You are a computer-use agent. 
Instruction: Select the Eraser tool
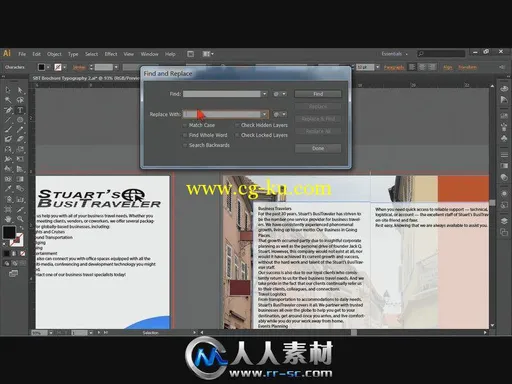point(20,139)
